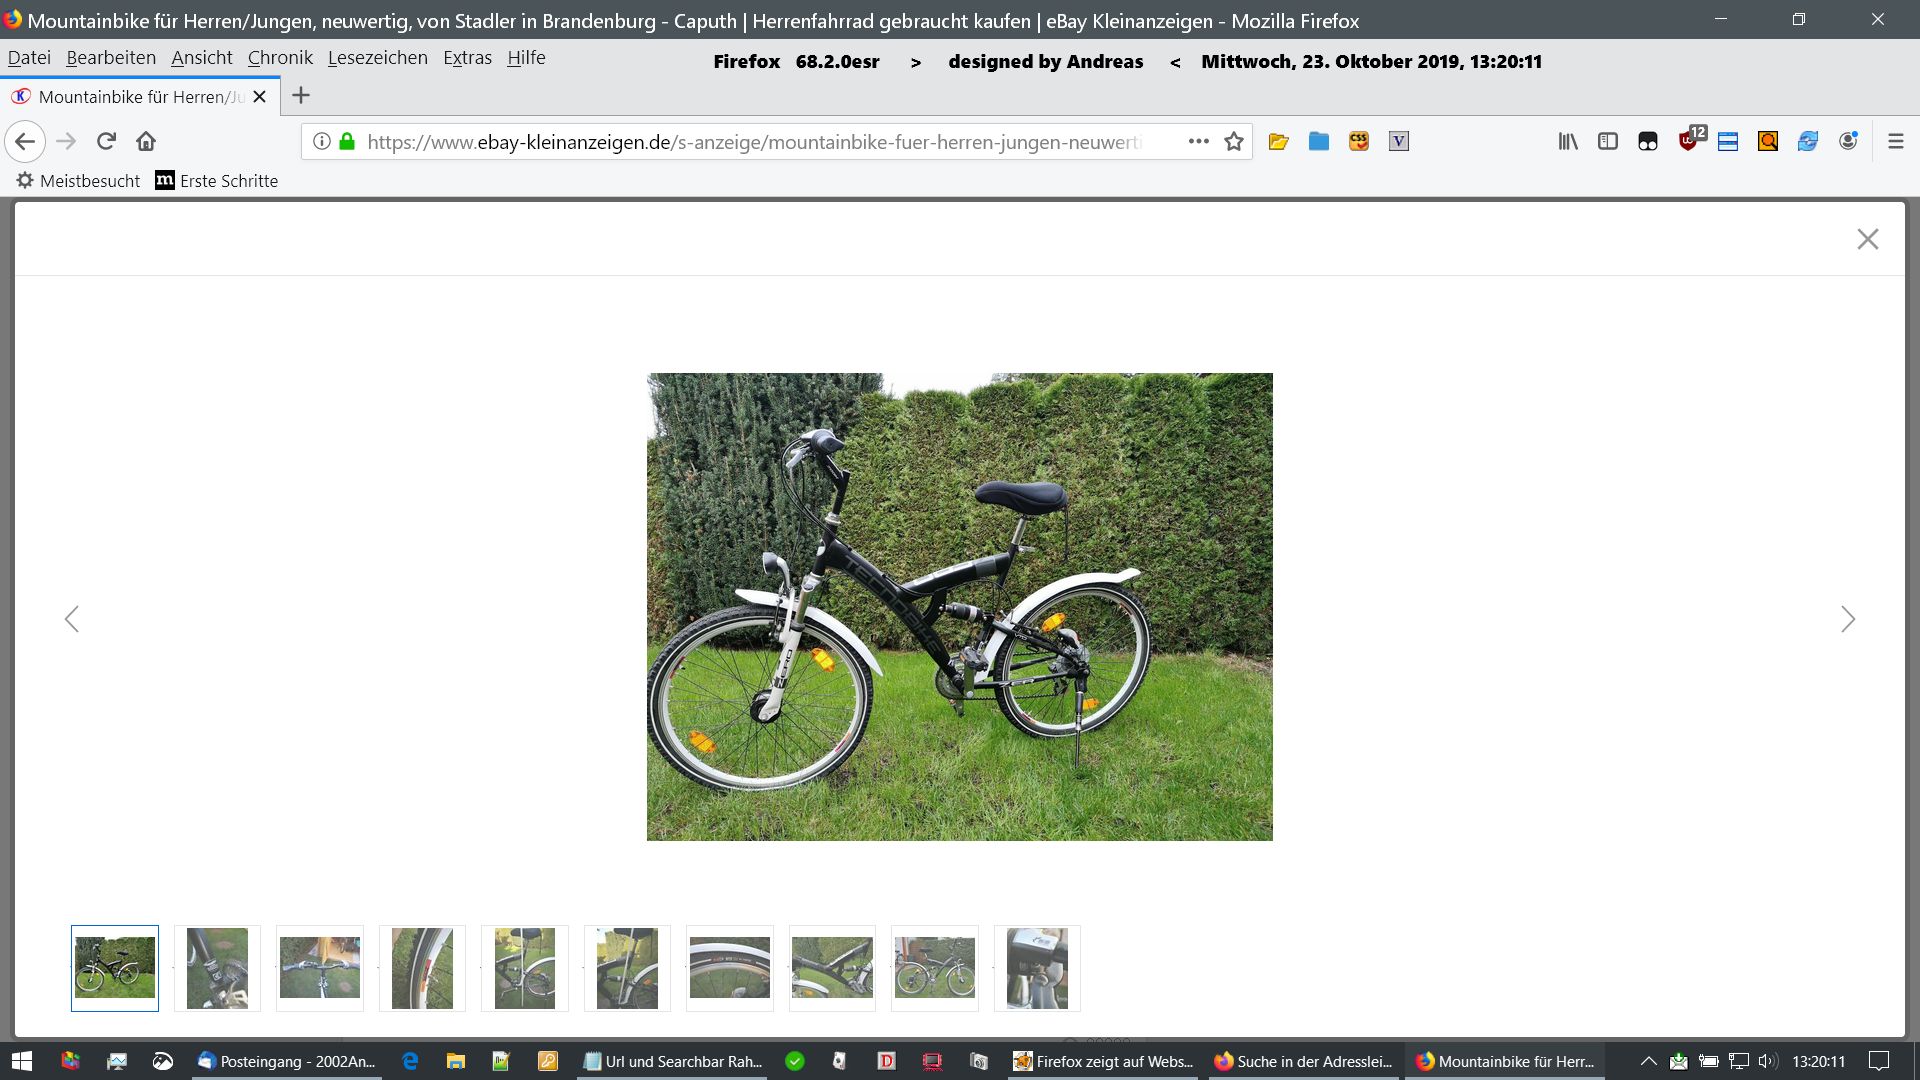Open page actions three-dots menu
The width and height of the screenshot is (1920, 1080).
[x=1198, y=141]
